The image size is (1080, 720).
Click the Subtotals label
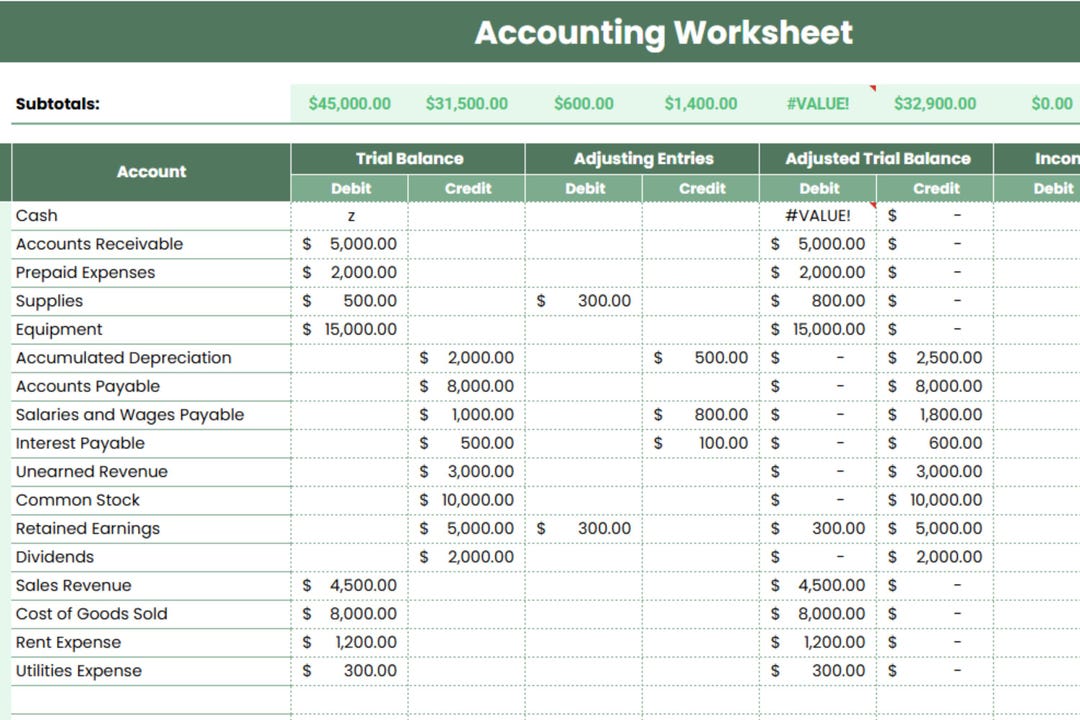[58, 104]
